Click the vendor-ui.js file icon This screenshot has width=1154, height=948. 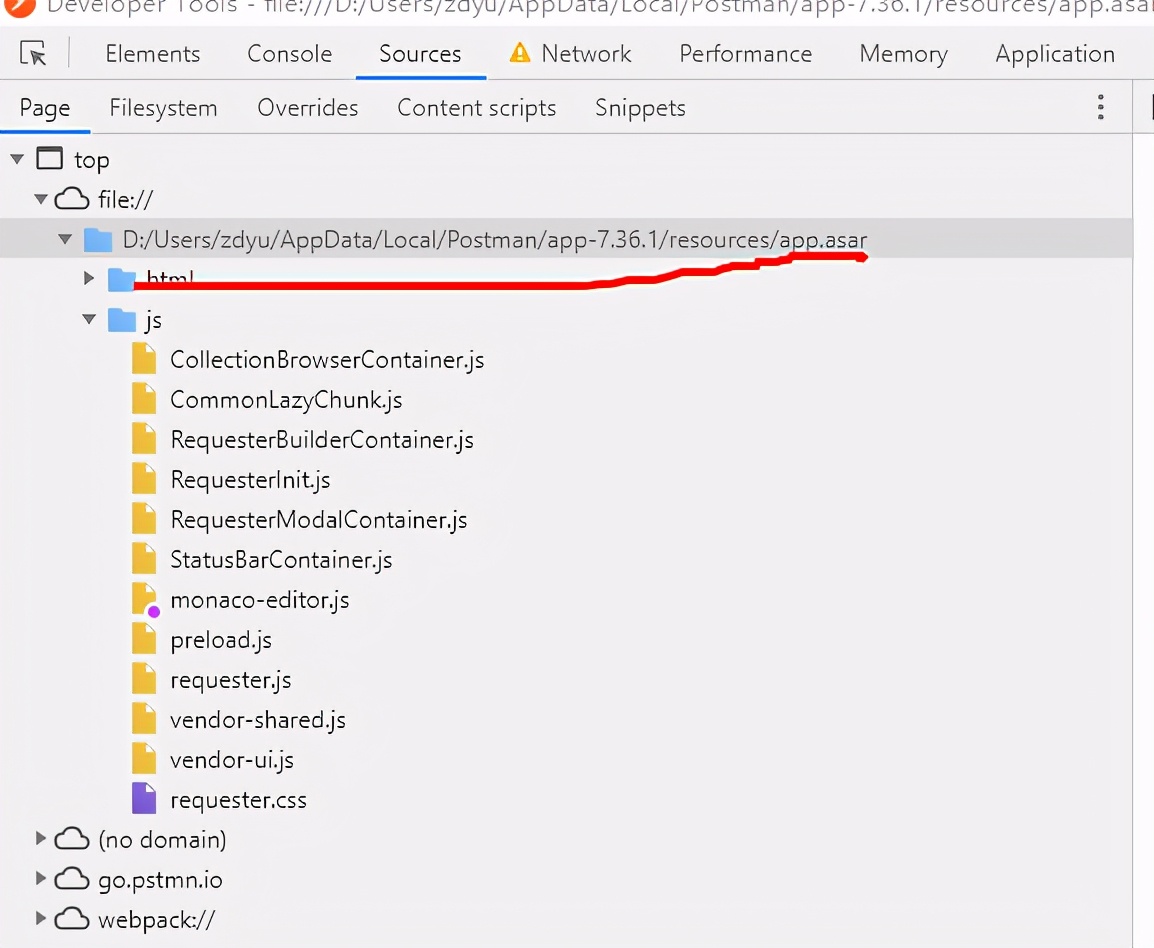tap(144, 760)
